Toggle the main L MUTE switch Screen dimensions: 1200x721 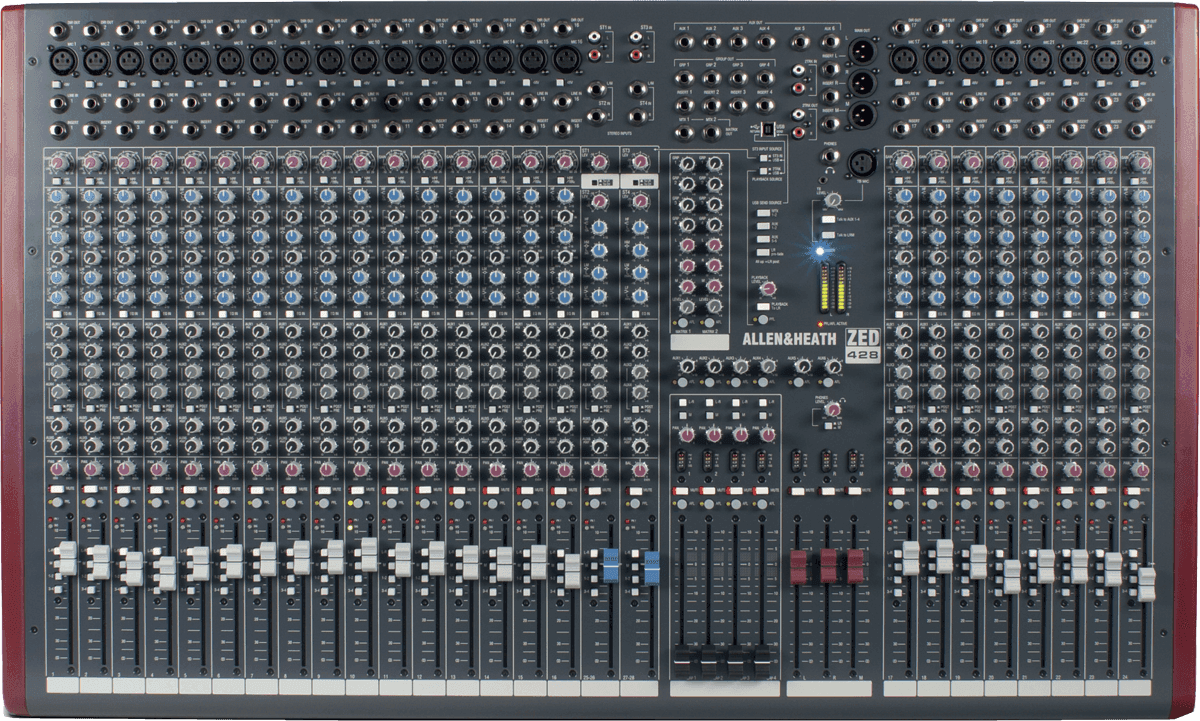800,491
